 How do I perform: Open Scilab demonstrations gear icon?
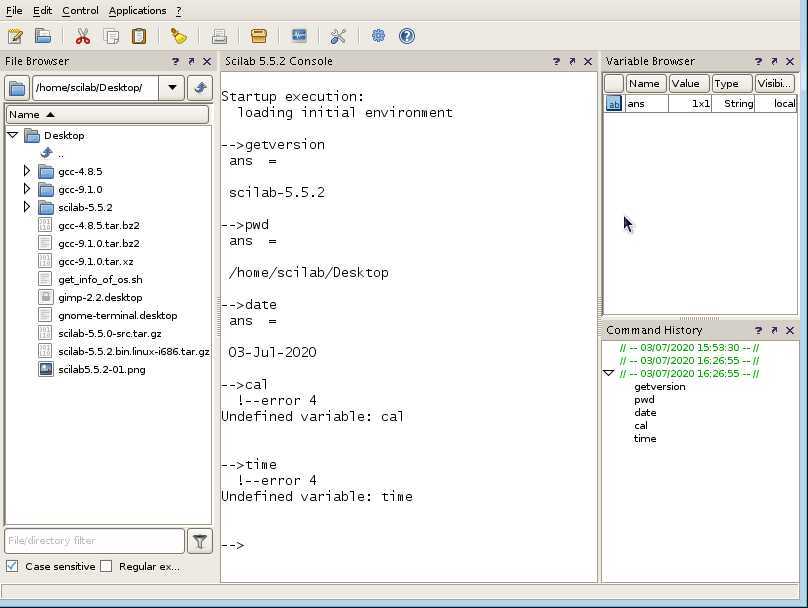point(378,36)
